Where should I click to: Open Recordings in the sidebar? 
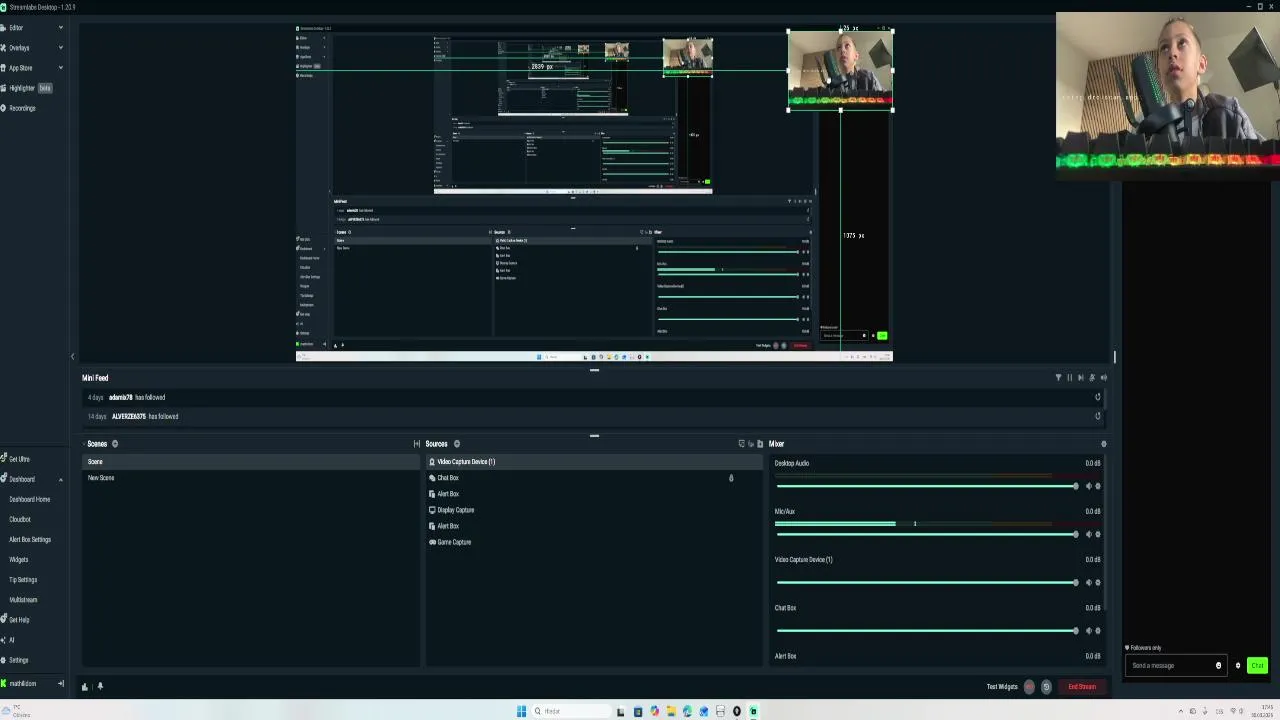22,108
